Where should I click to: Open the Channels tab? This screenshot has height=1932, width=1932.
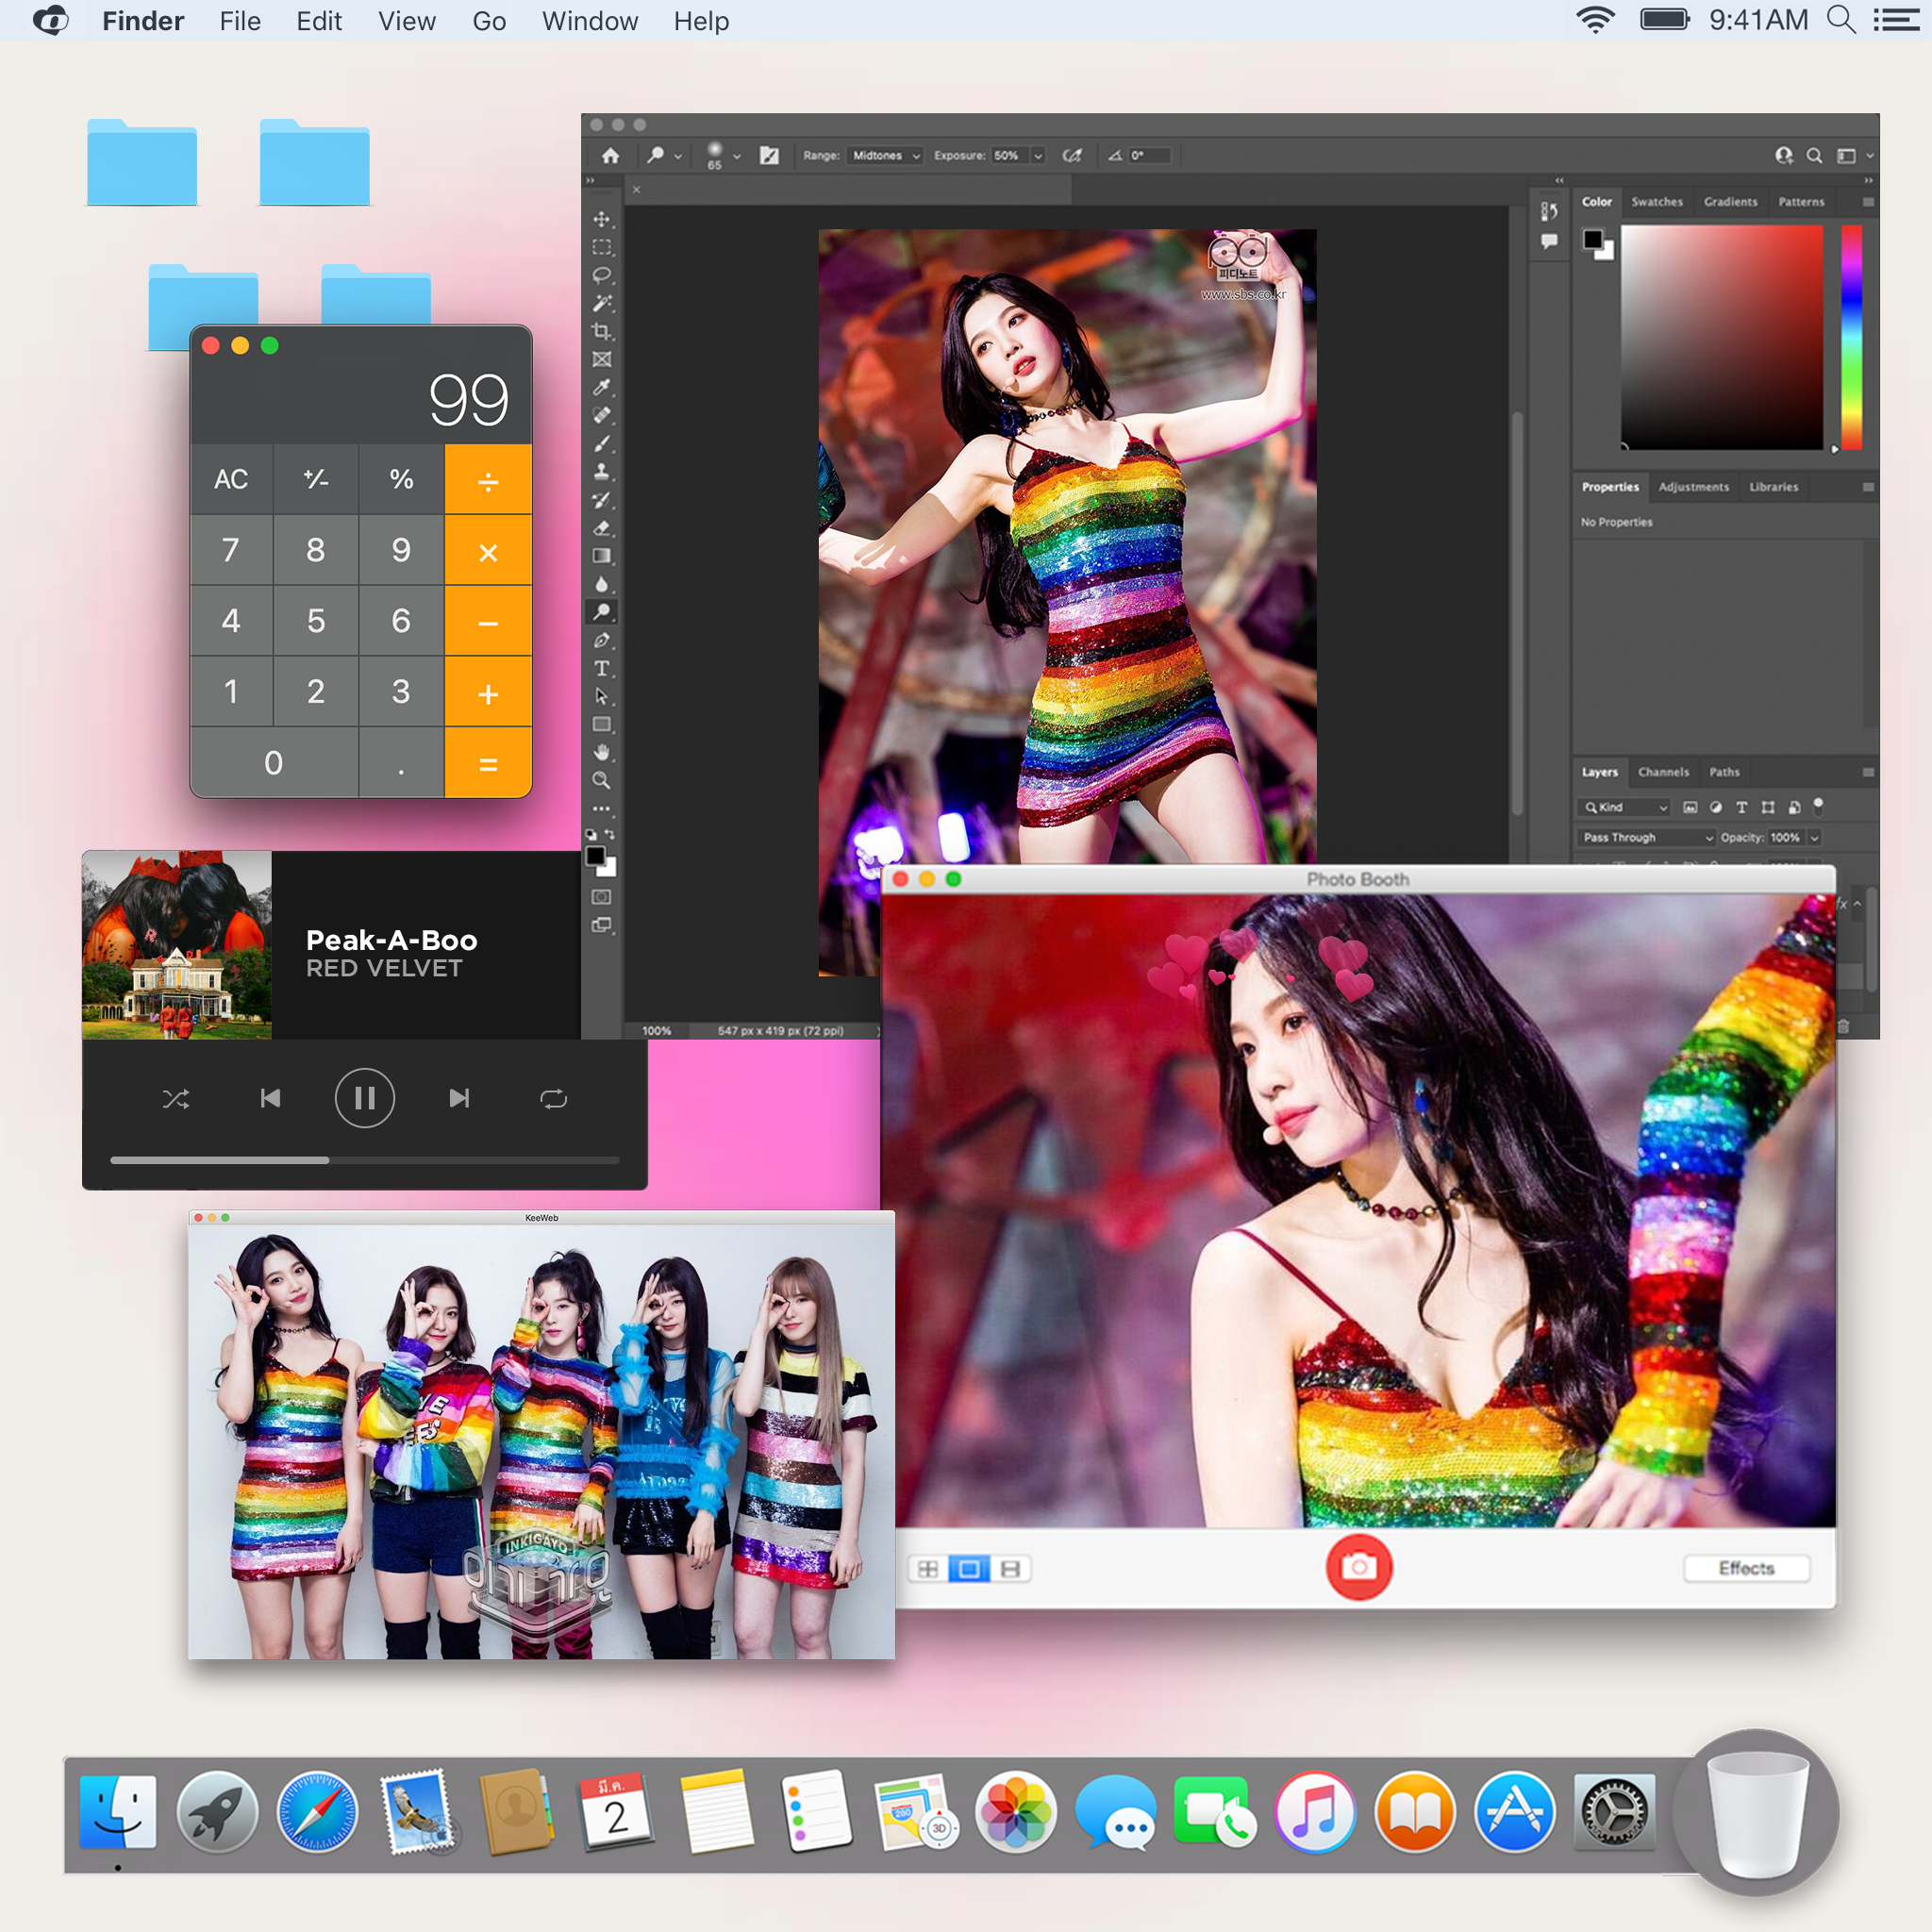pos(1663,772)
